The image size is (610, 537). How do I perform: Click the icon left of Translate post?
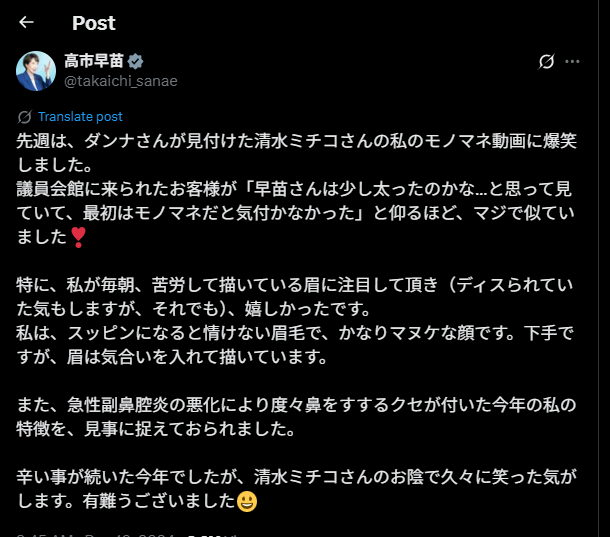(25, 117)
